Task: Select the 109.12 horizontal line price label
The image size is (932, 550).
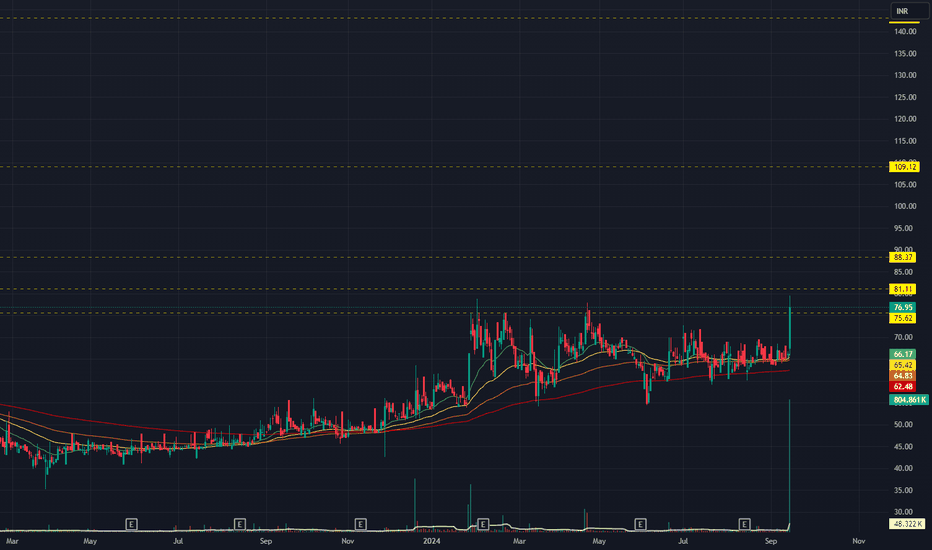Action: [903, 167]
